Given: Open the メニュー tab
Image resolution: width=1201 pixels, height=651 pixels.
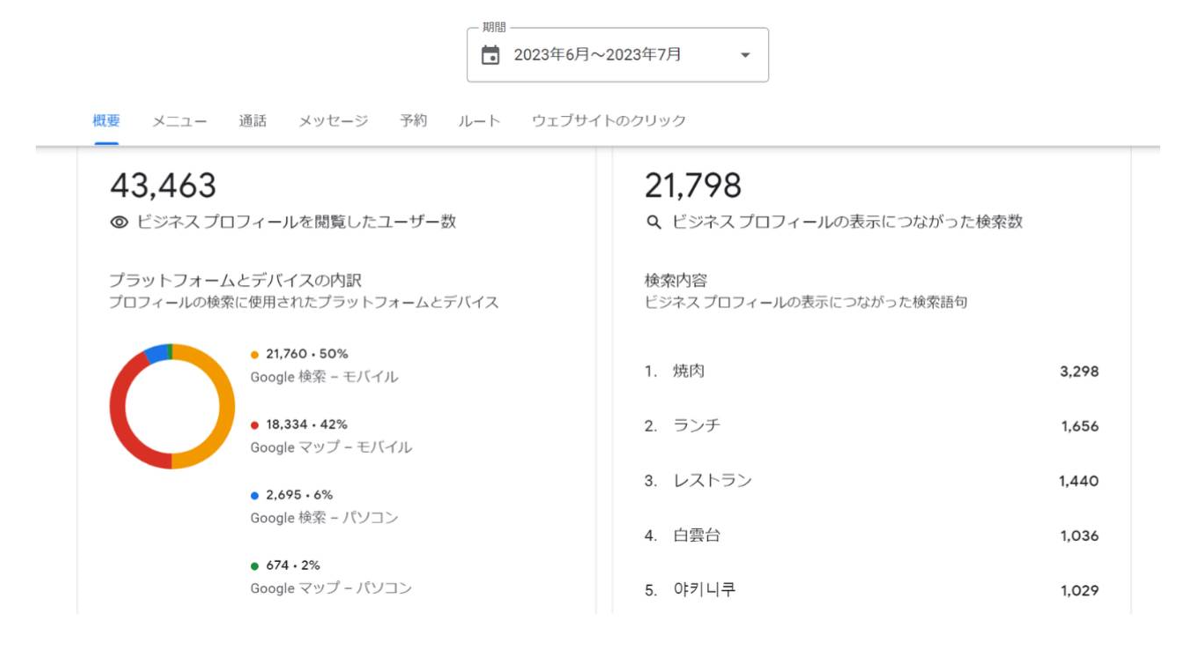Looking at the screenshot, I should [x=179, y=121].
